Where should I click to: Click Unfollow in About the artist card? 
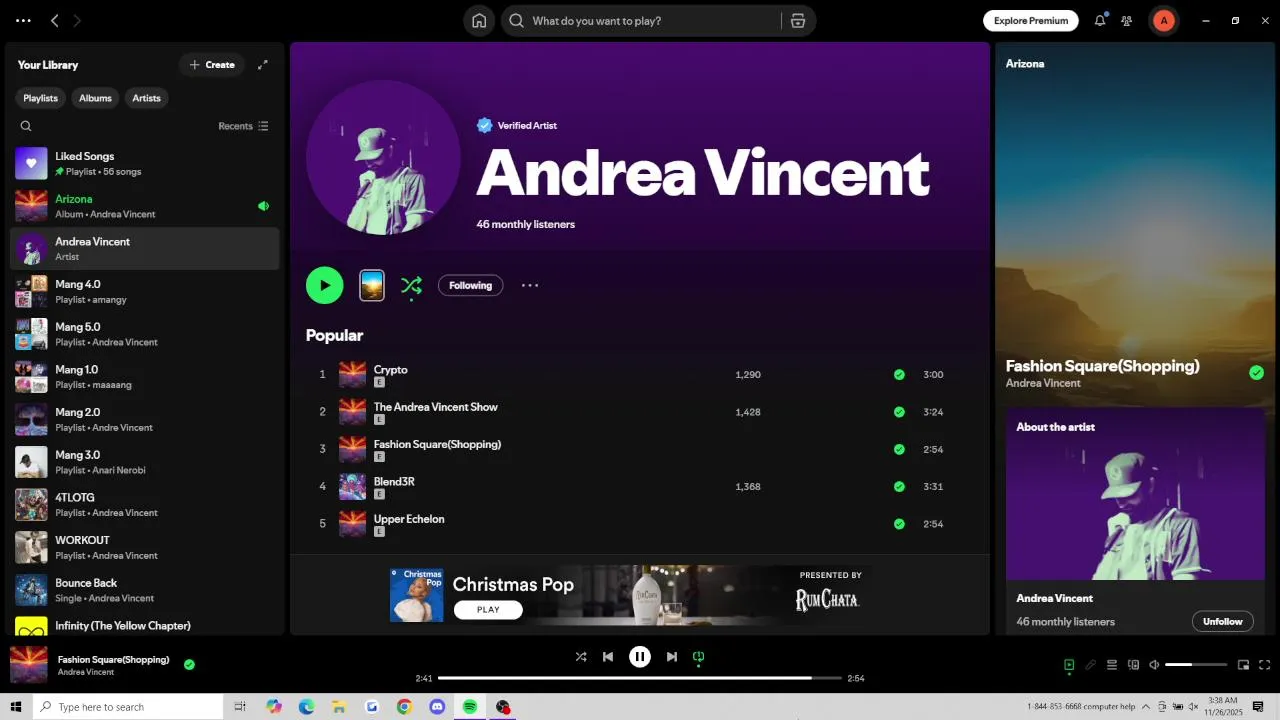click(1222, 621)
